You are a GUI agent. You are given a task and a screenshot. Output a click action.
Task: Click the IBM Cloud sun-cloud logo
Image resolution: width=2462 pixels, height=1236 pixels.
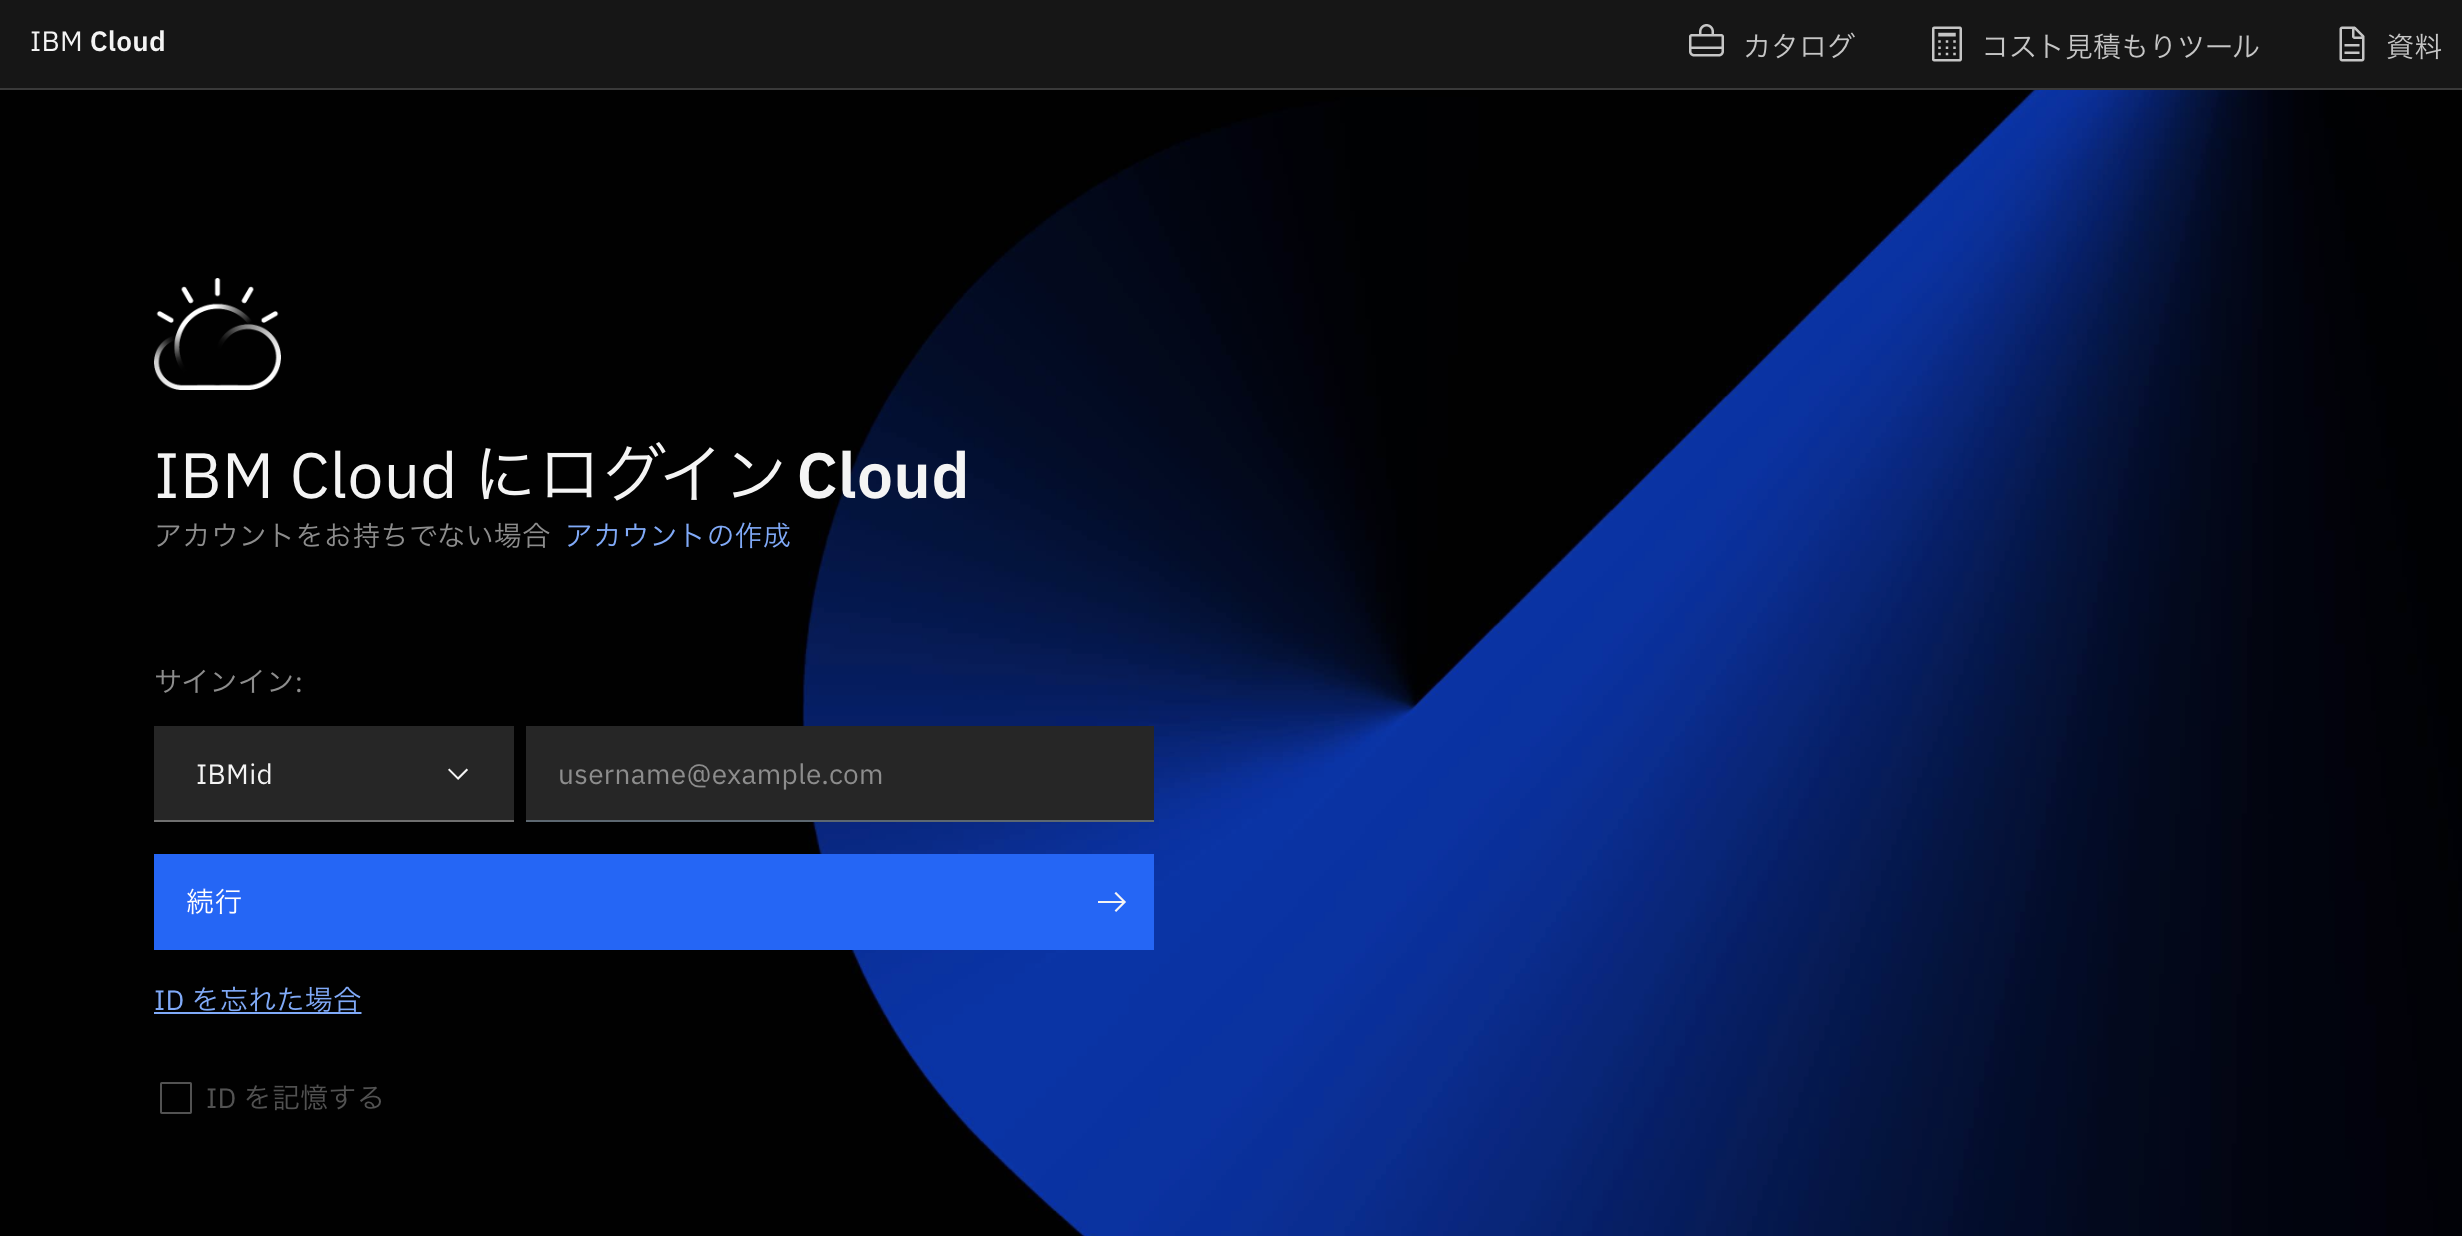coord(217,335)
